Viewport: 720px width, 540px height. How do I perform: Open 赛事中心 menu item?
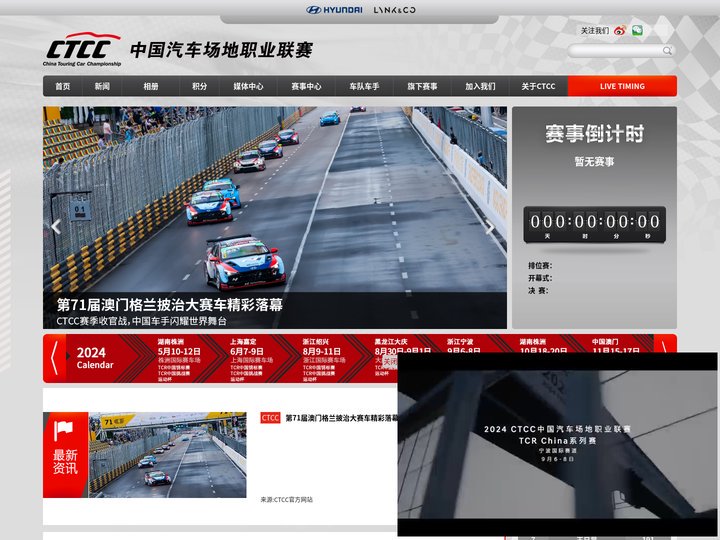tap(306, 86)
